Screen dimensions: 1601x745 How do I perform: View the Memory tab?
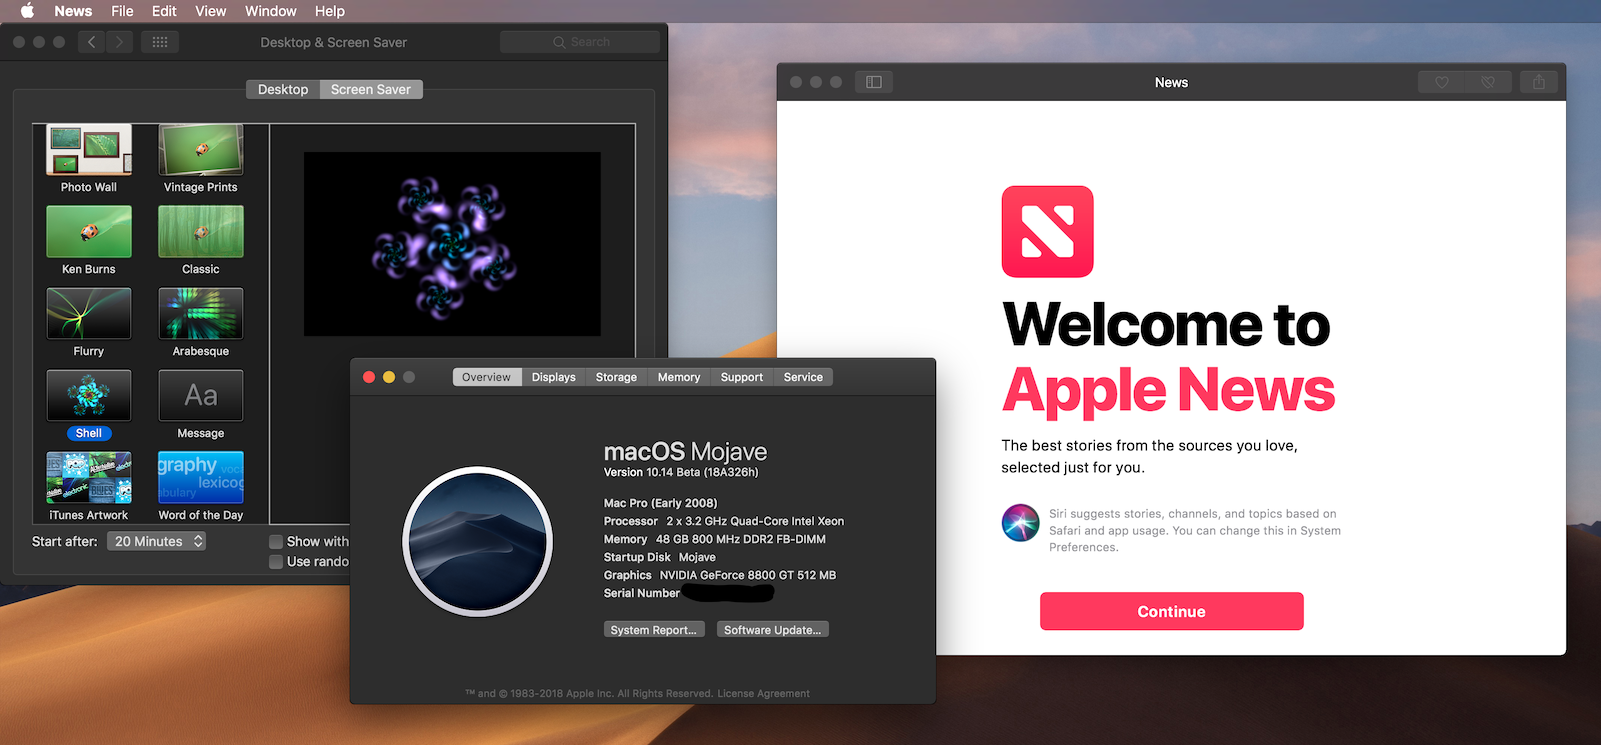[679, 377]
